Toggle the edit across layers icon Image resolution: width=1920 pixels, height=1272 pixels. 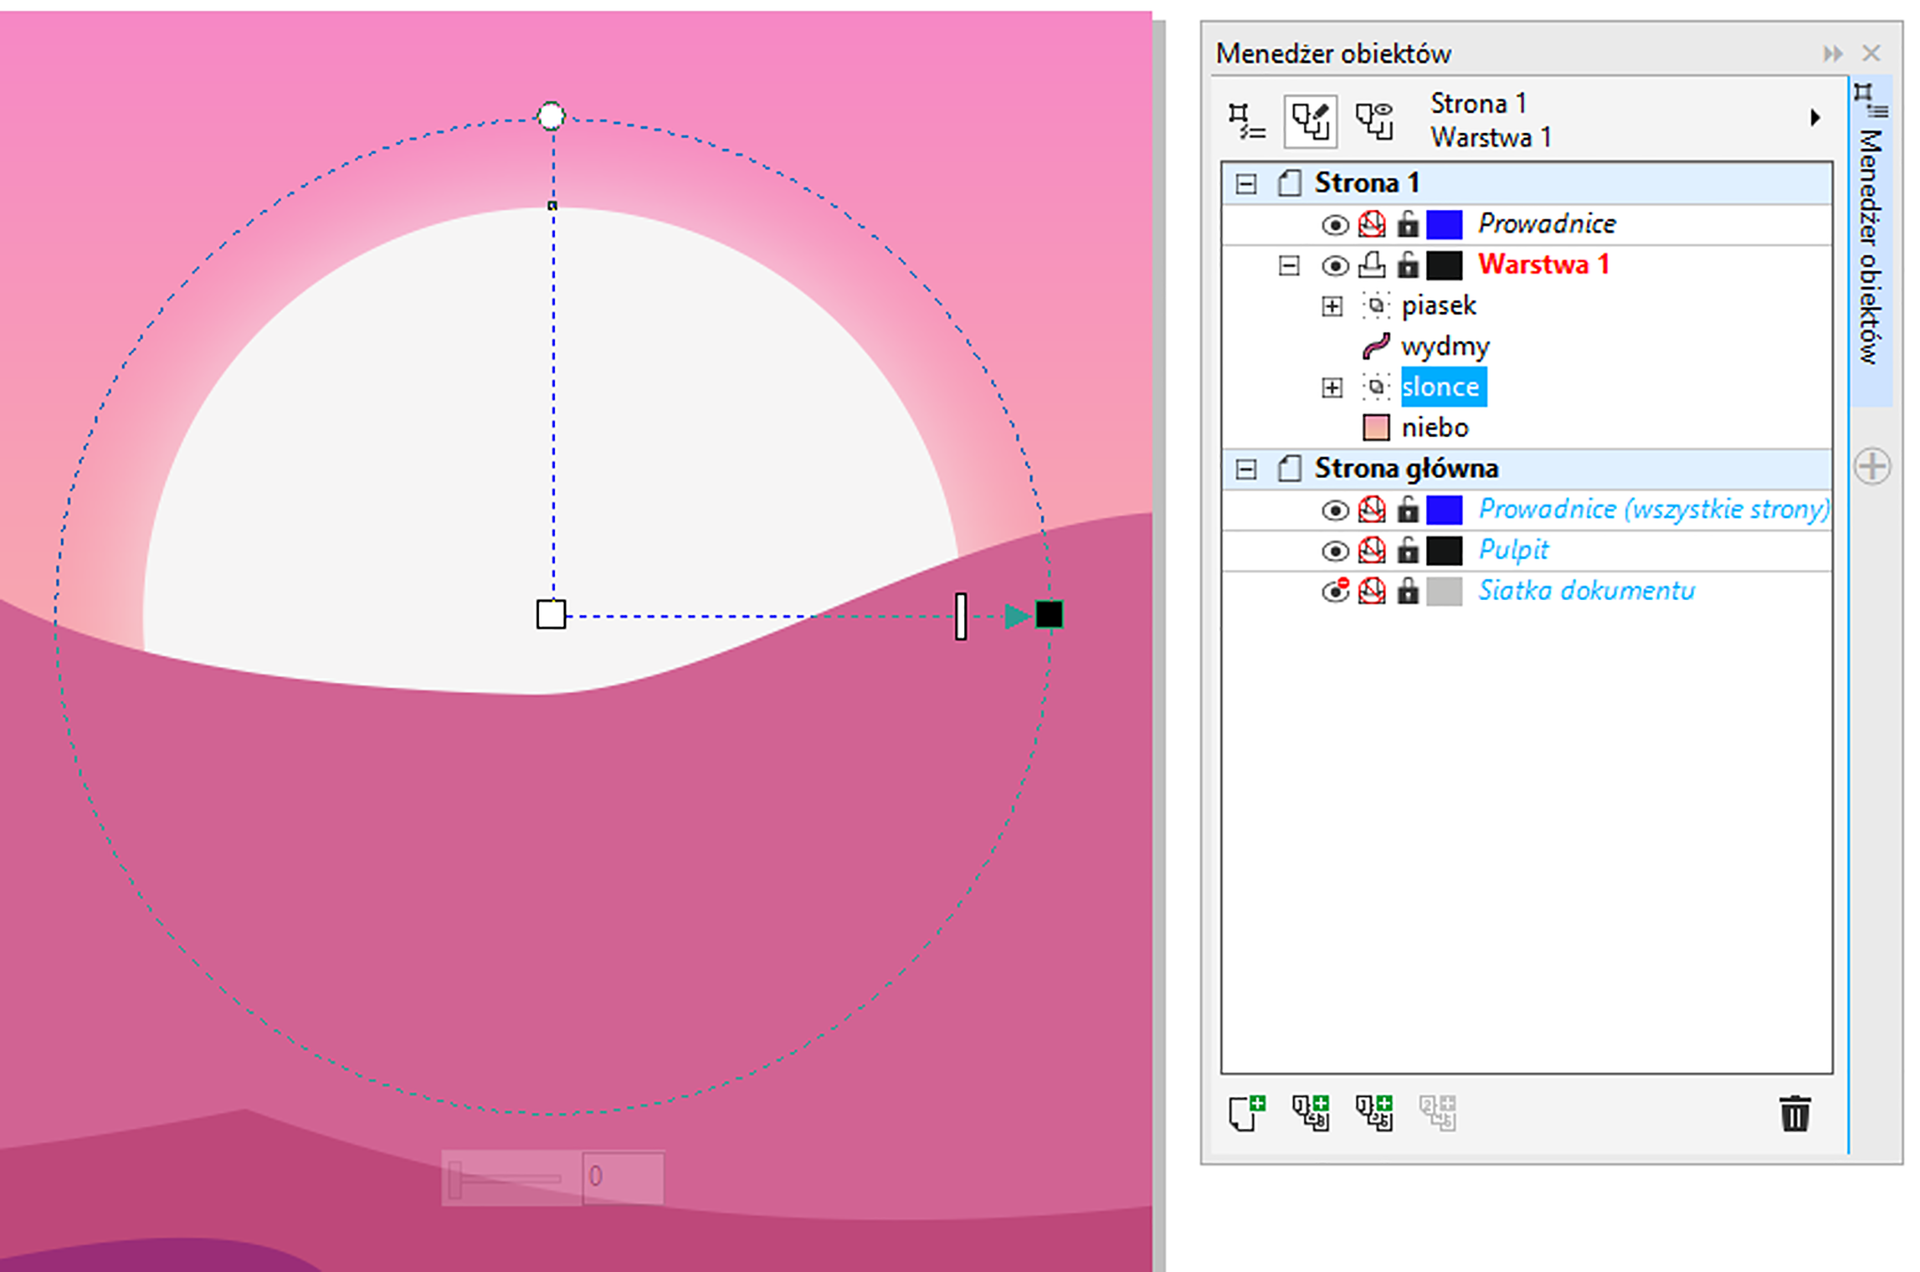point(1310,121)
